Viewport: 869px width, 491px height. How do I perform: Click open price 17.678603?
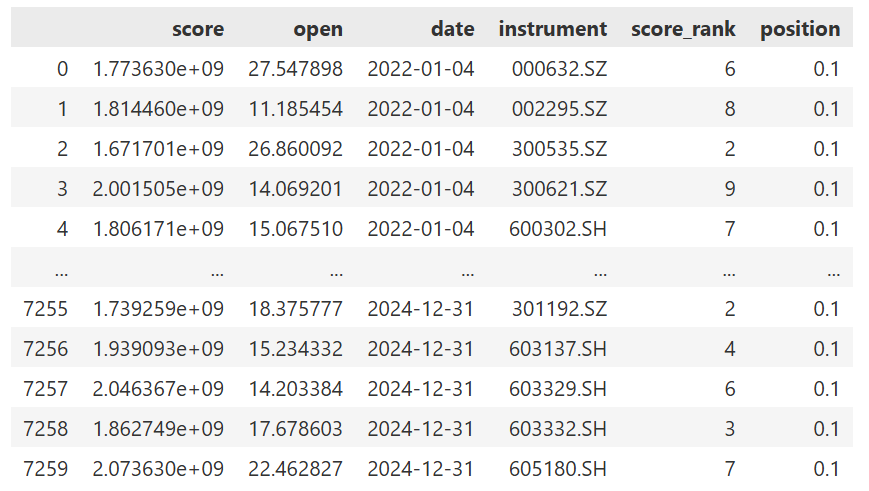pyautogui.click(x=295, y=429)
